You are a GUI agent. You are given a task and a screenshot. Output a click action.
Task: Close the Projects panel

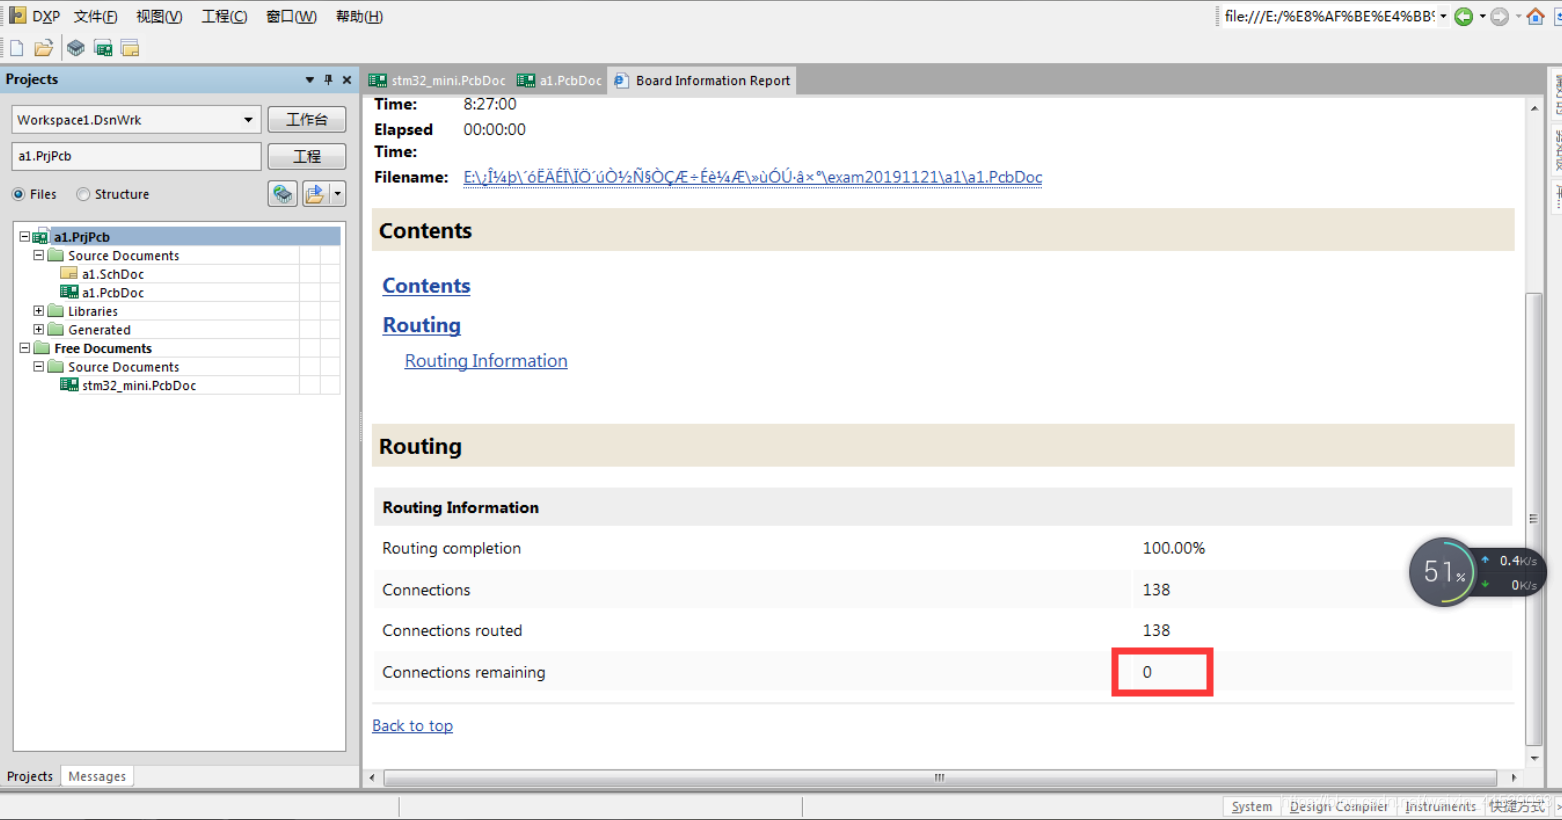[x=347, y=80]
